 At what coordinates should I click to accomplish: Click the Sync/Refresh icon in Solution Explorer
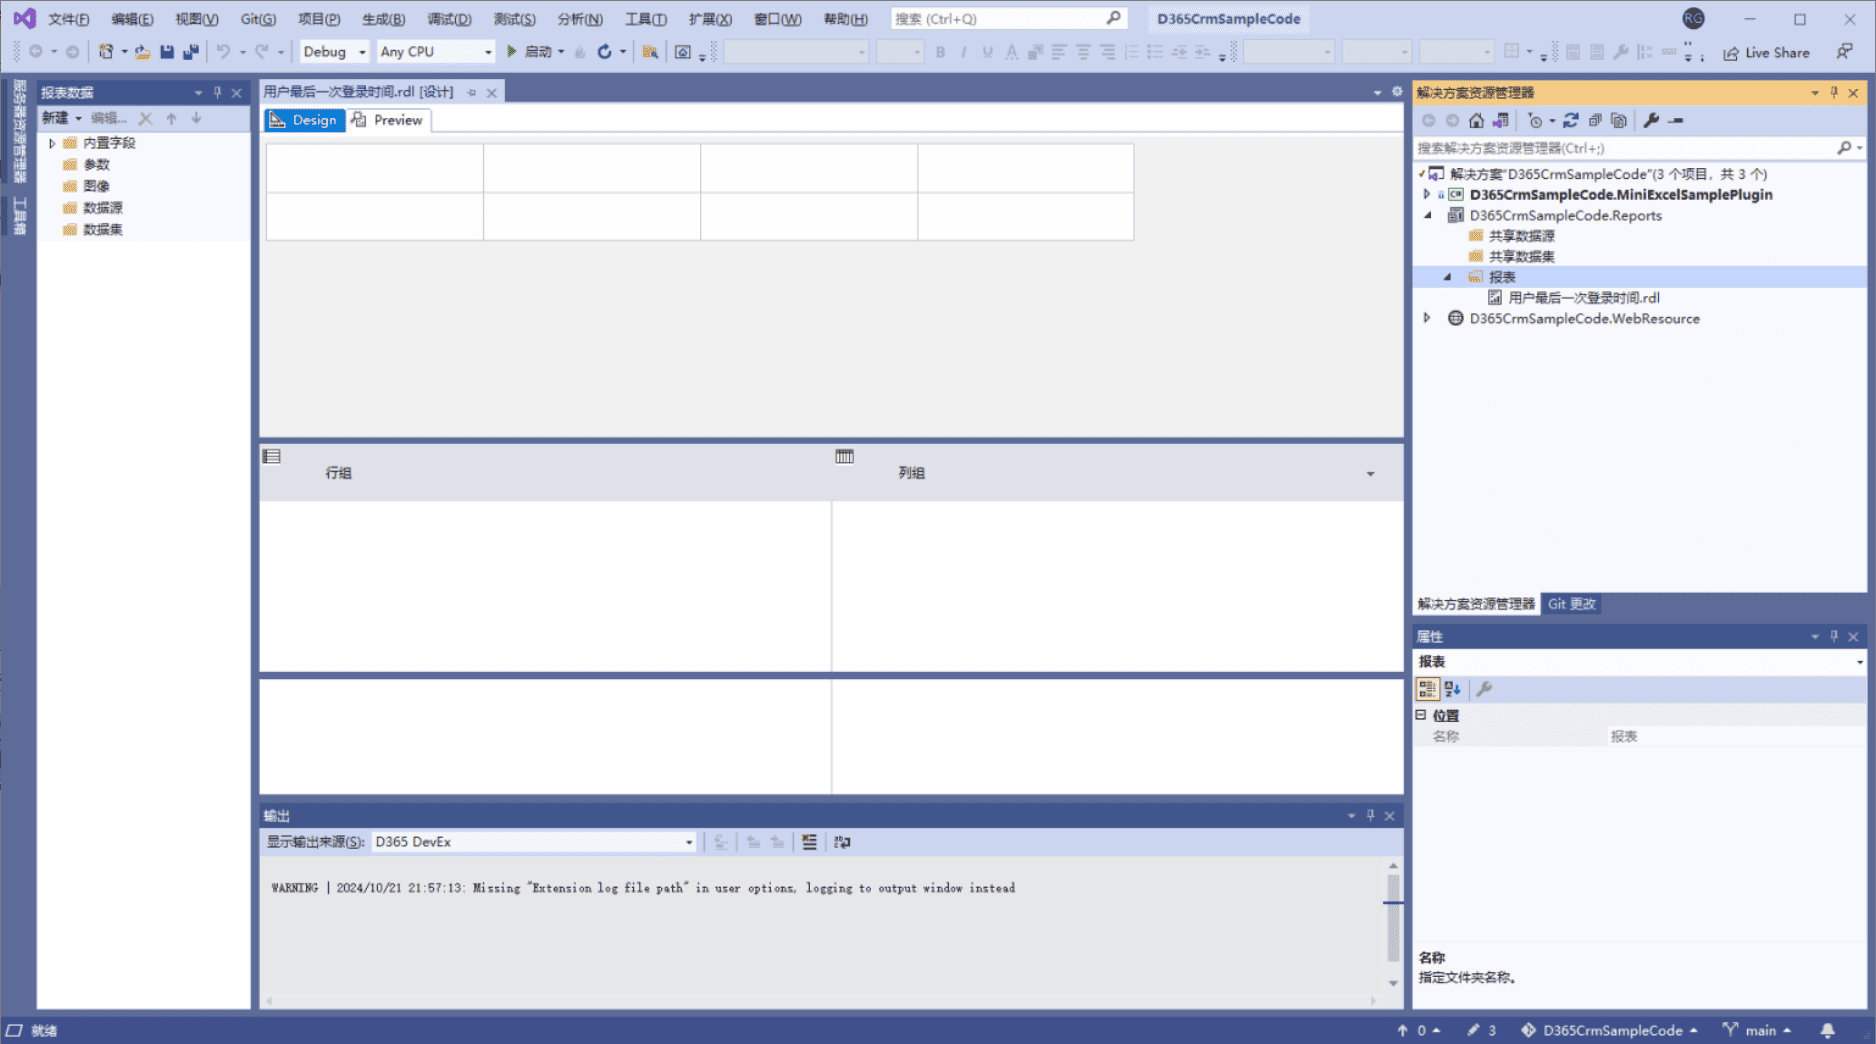[1571, 121]
